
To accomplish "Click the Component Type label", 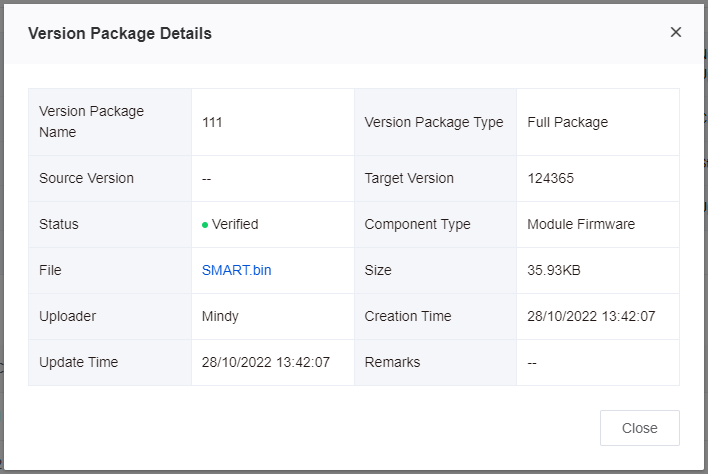I will click(x=417, y=224).
